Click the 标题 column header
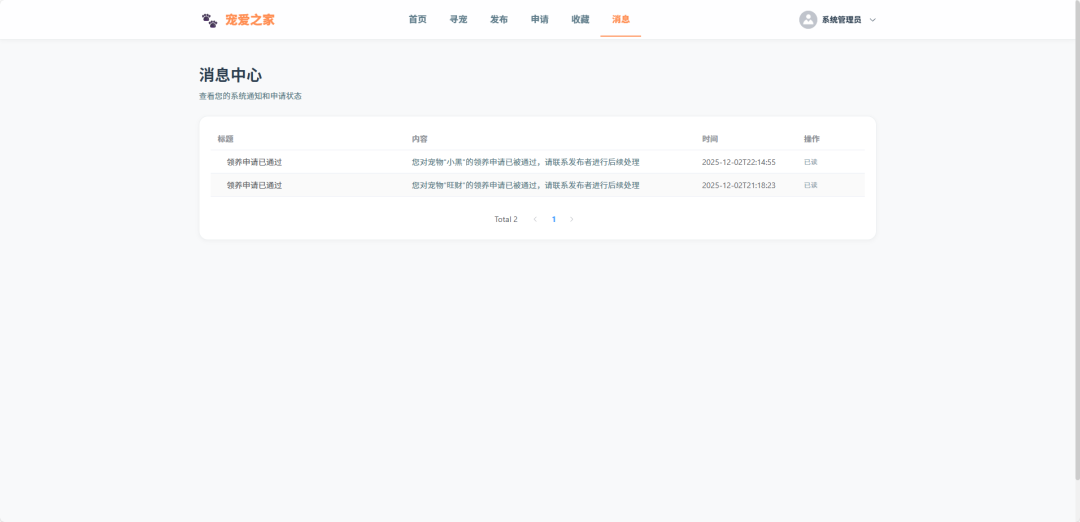This screenshot has width=1080, height=522. [x=226, y=139]
